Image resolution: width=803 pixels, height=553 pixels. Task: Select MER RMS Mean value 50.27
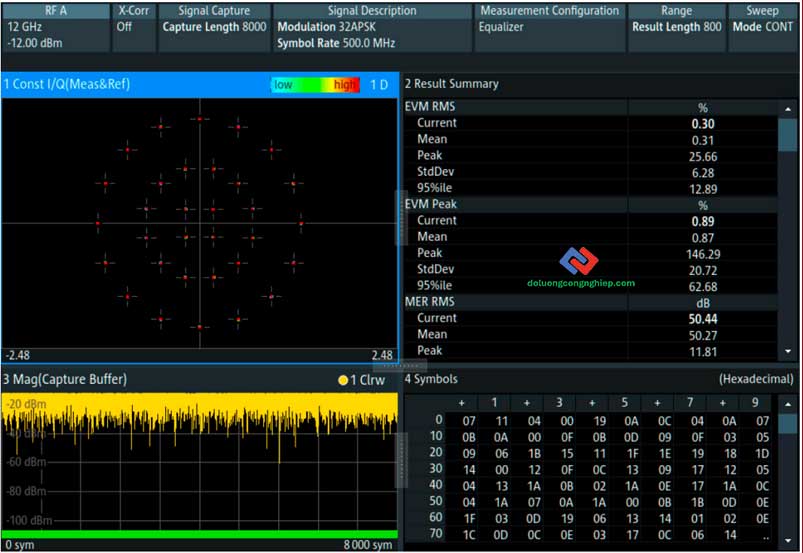pyautogui.click(x=703, y=336)
